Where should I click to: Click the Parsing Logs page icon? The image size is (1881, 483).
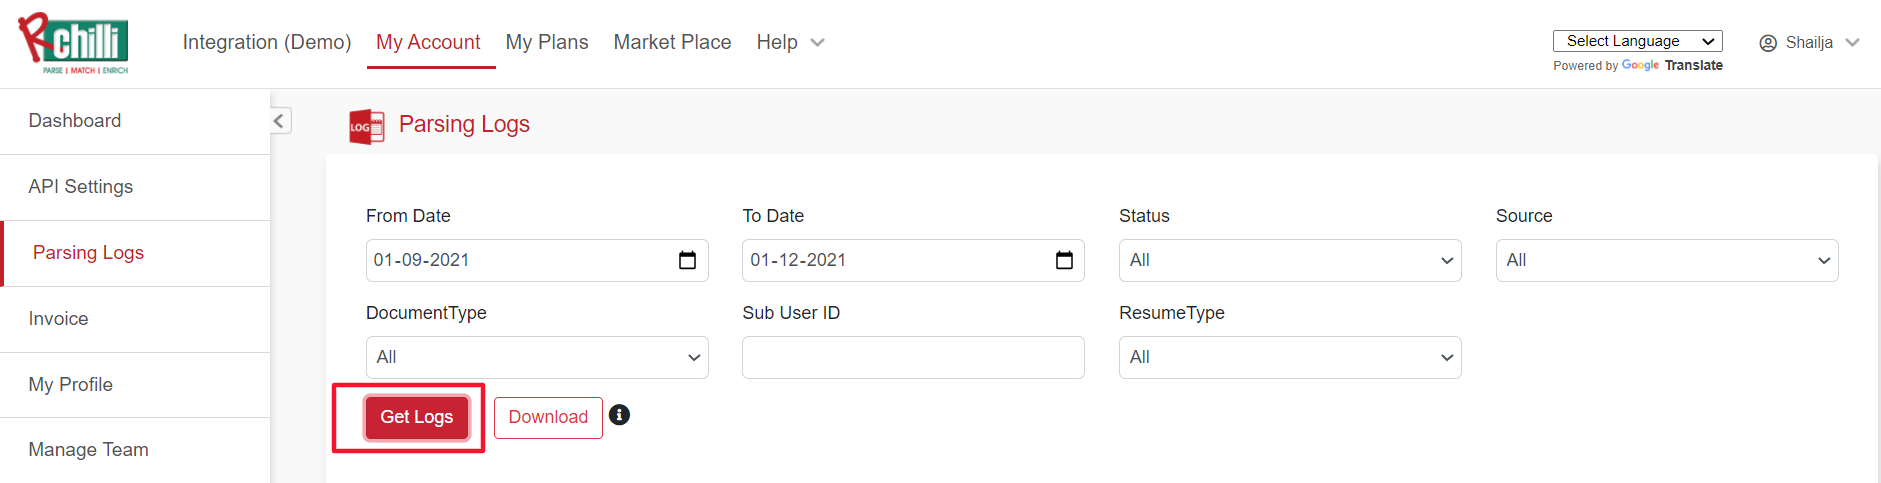tap(366, 127)
